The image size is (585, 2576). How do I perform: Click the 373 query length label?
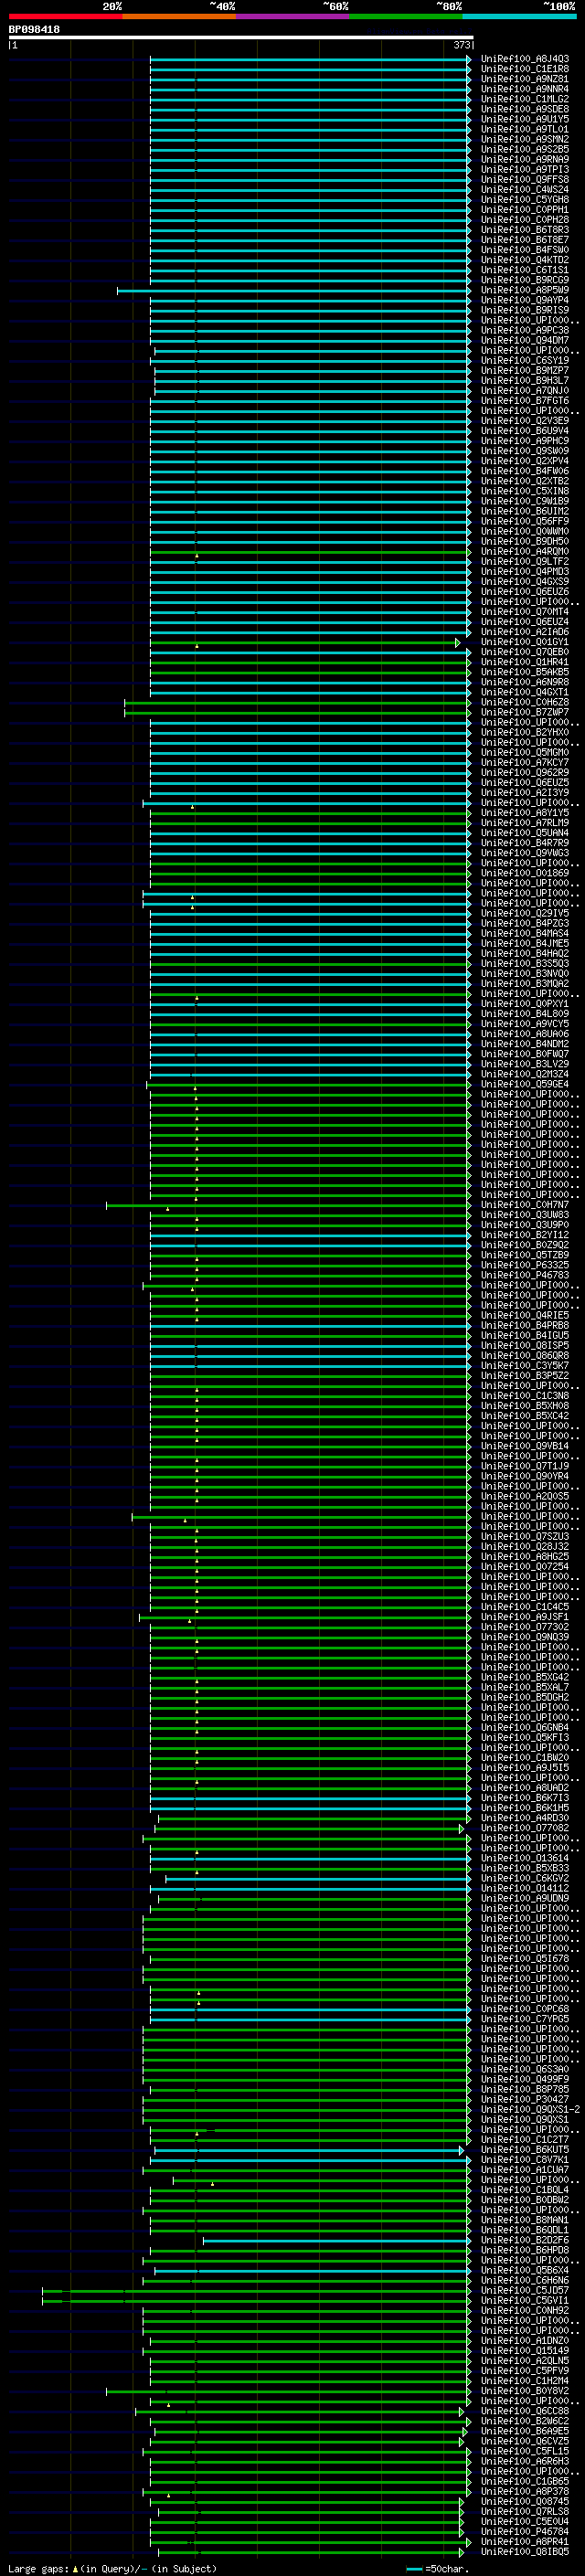point(461,45)
